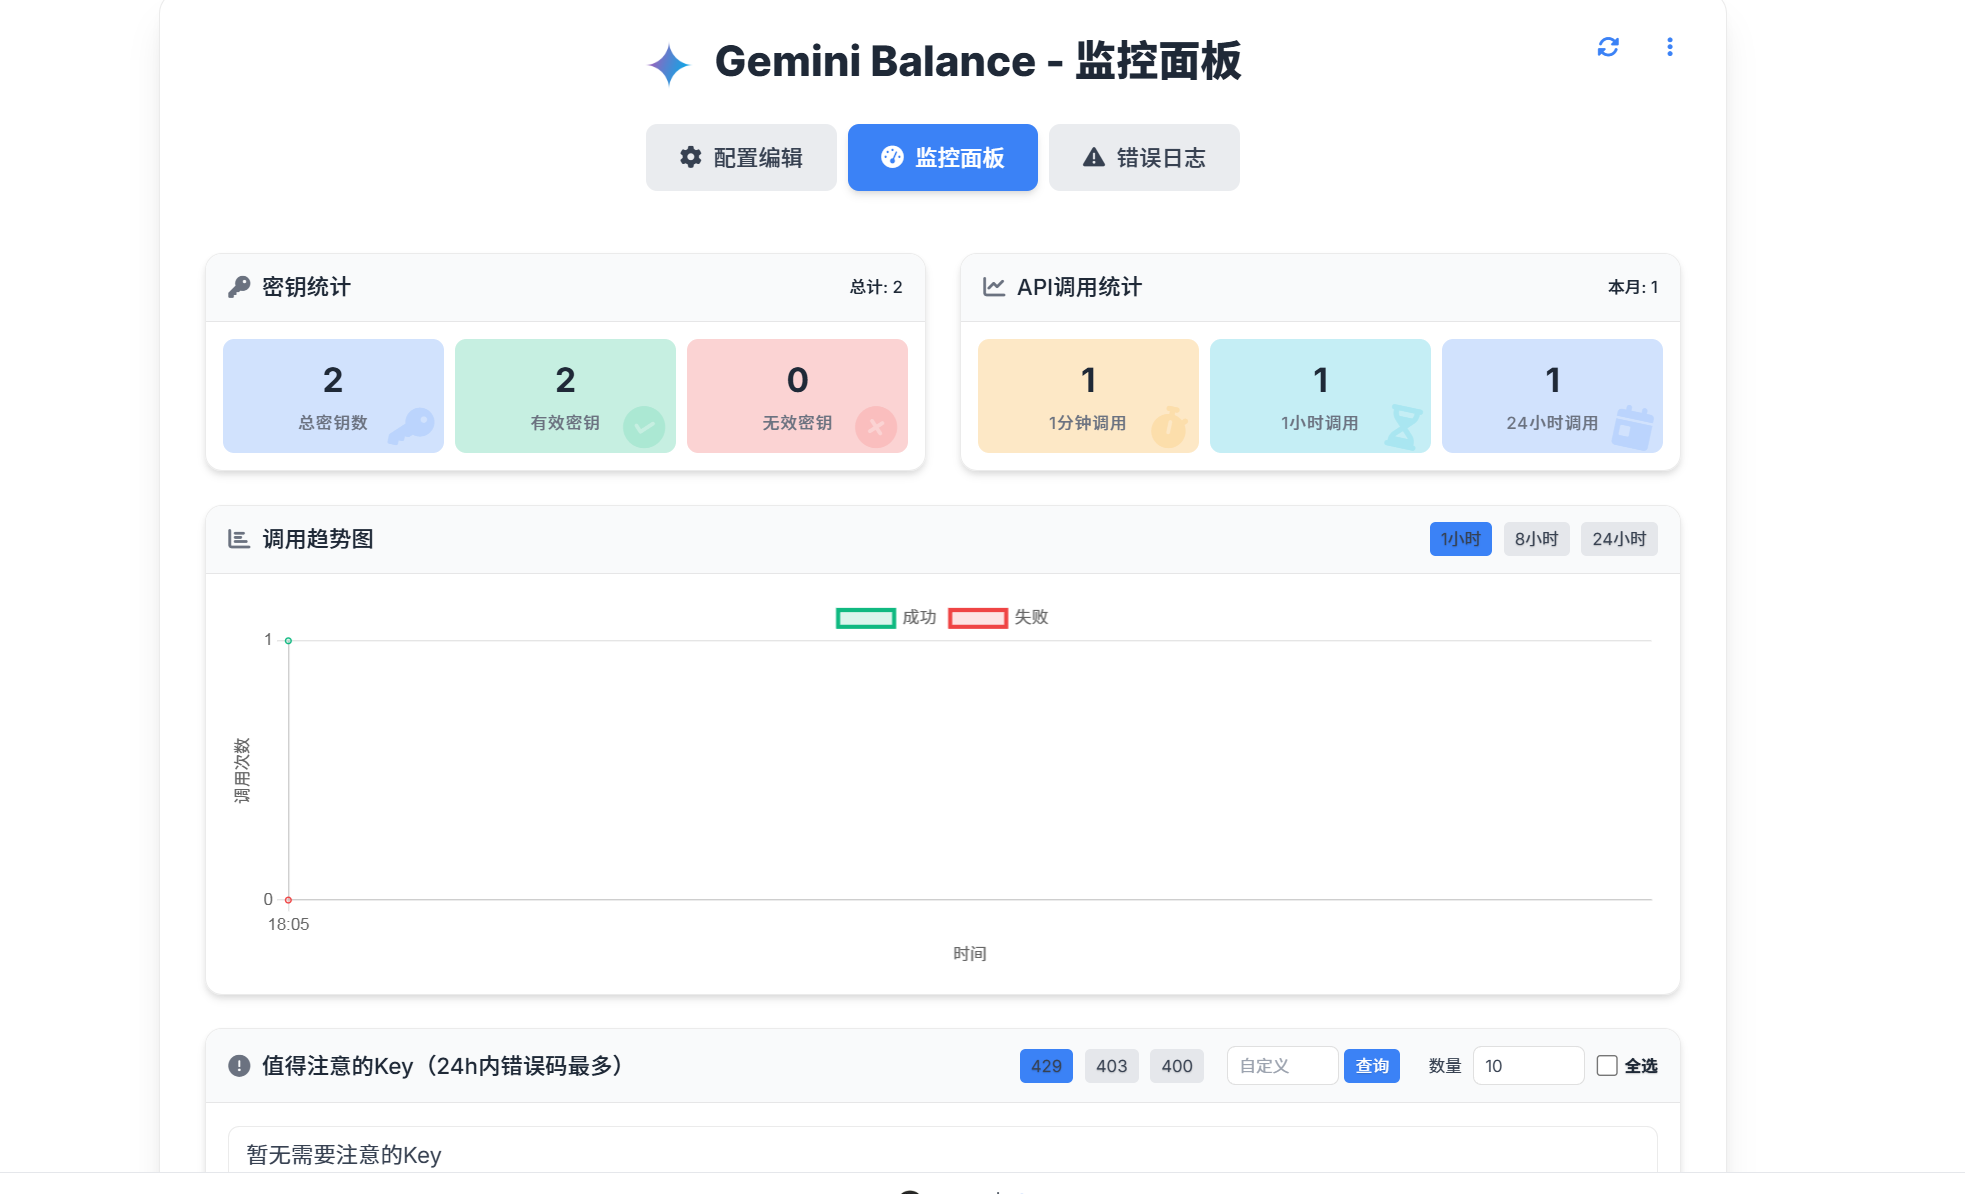Click the 自定义 error code input field
The image size is (1965, 1194).
point(1282,1066)
